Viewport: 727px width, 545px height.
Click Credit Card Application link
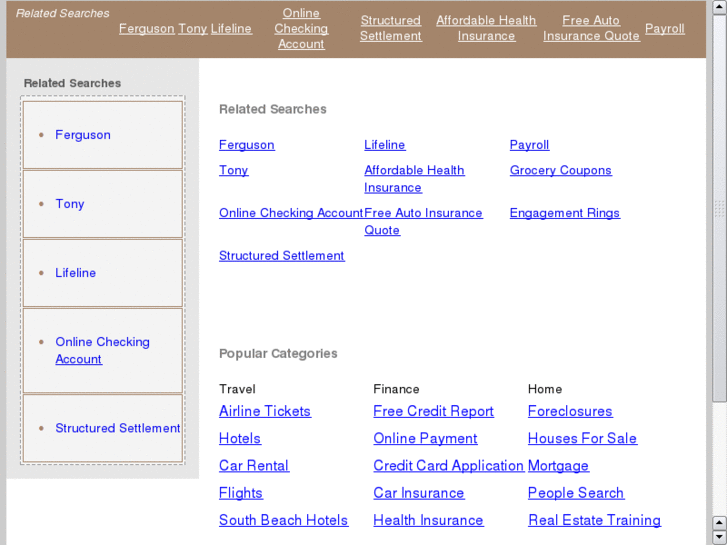pos(448,466)
